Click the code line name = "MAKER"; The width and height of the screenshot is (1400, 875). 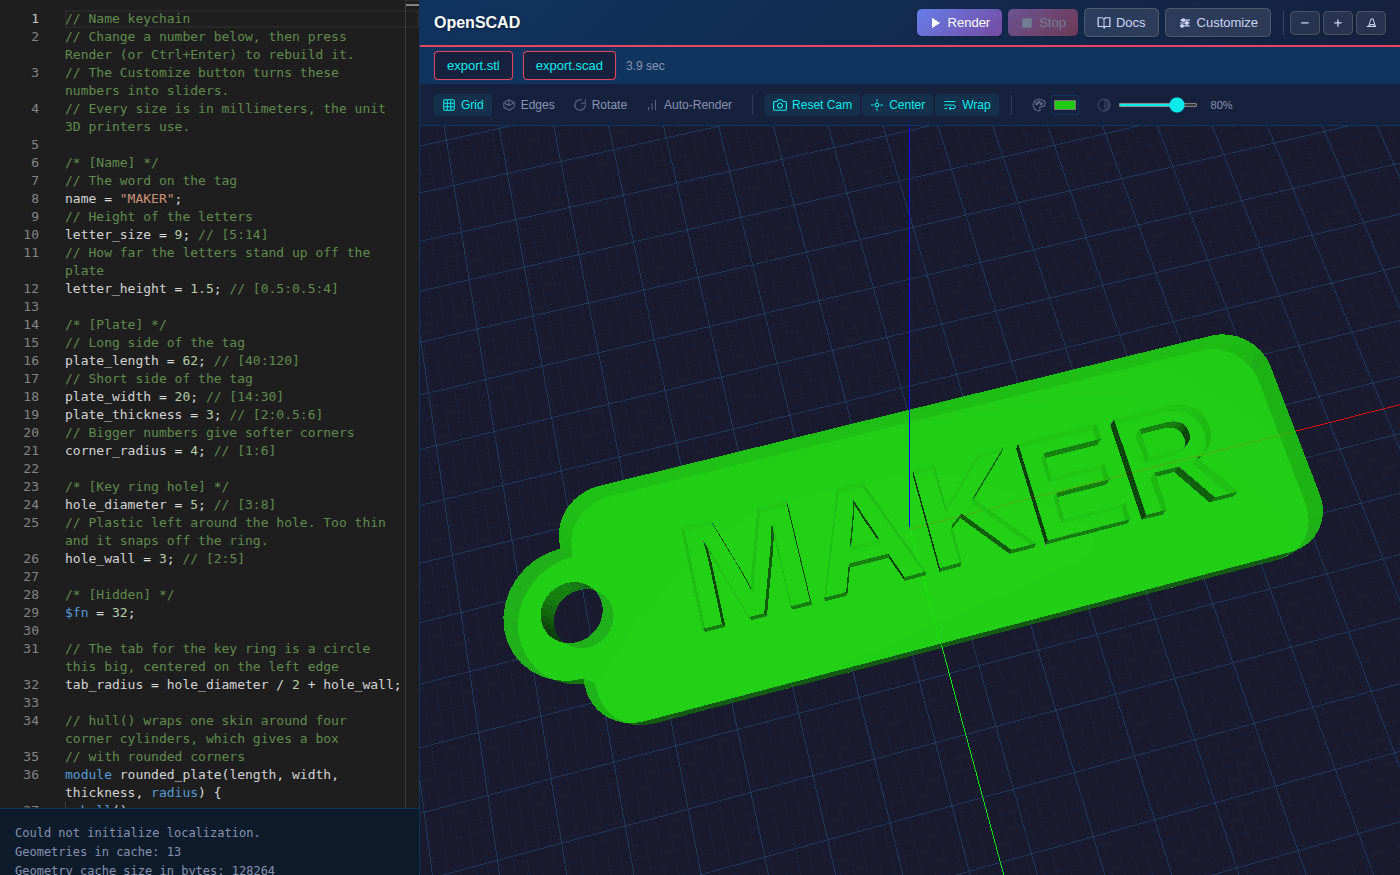click(123, 199)
